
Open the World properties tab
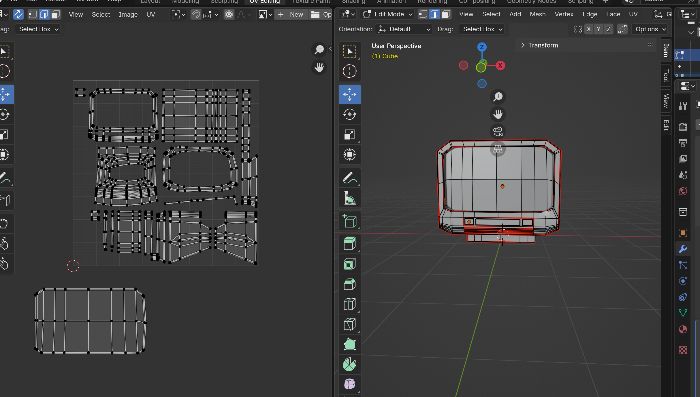tap(683, 192)
